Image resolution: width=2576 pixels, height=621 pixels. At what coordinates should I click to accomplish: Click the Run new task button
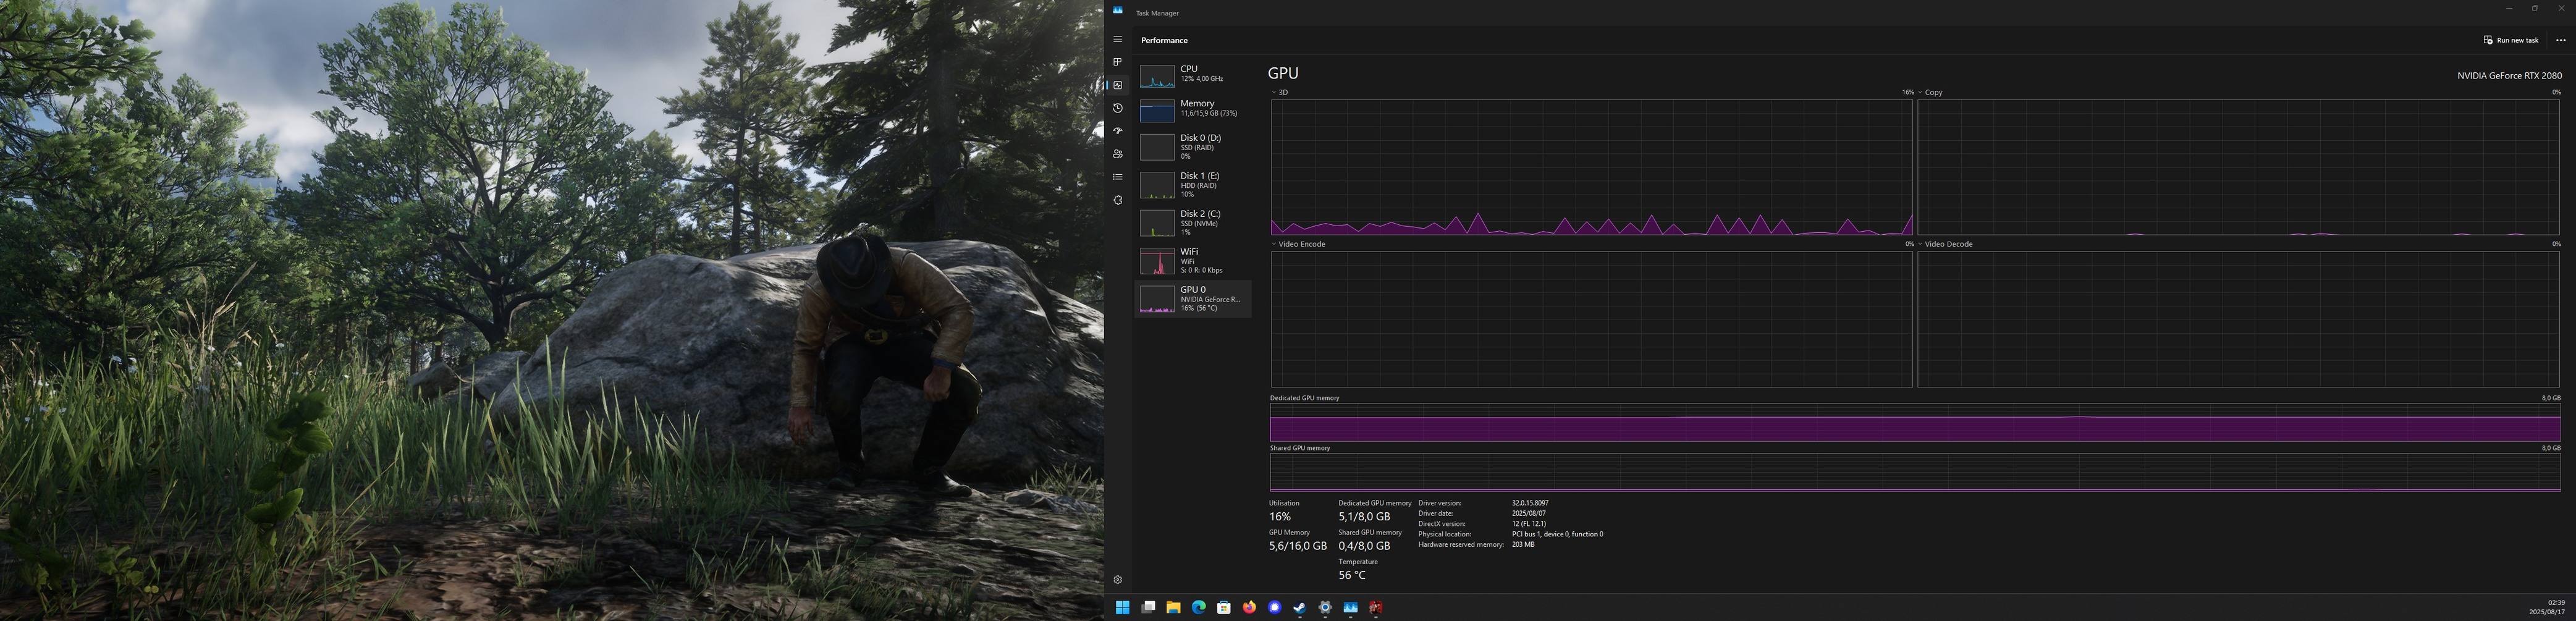(2510, 40)
